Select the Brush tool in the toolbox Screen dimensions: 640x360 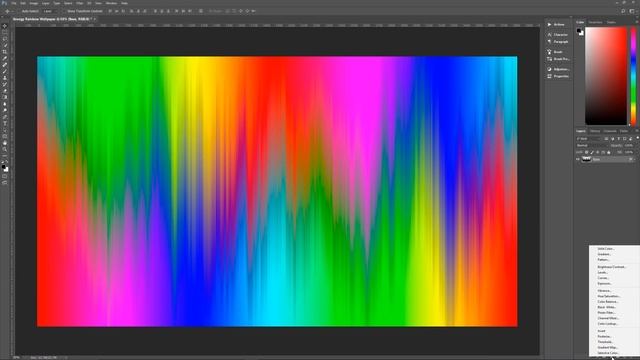click(5, 71)
